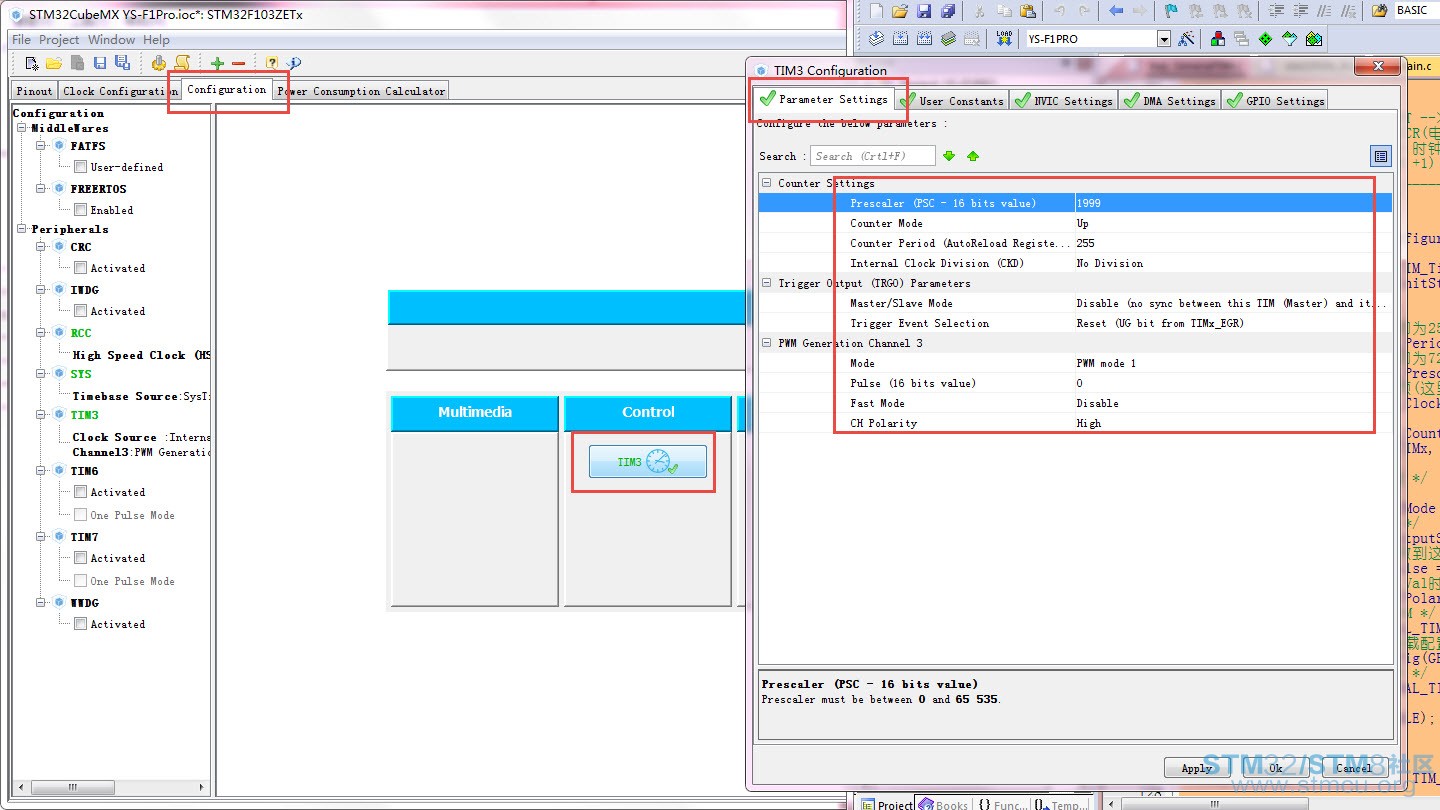Click Move Up green arrow next to Search
Viewport: 1440px width, 810px height.
[973, 156]
